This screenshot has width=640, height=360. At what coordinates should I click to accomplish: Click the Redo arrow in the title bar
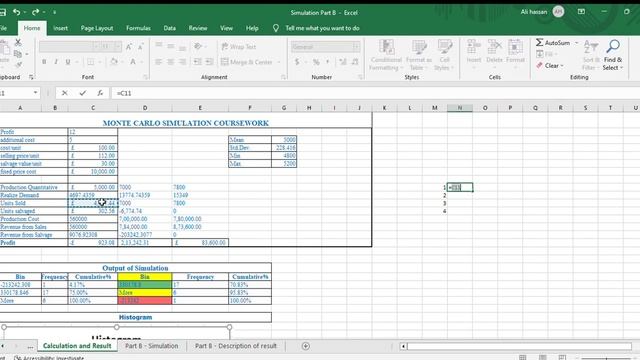[35, 12]
